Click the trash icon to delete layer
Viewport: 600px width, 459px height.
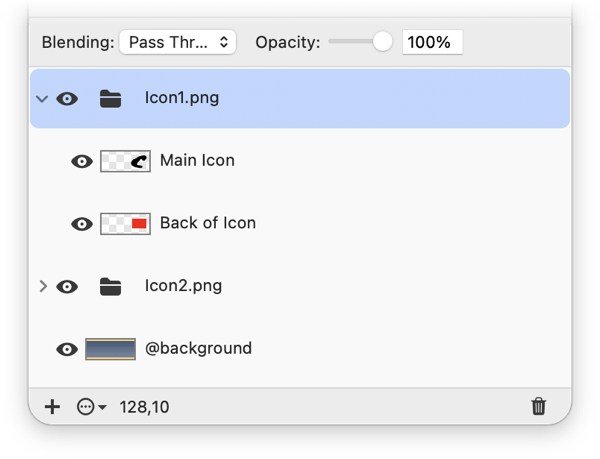click(539, 406)
